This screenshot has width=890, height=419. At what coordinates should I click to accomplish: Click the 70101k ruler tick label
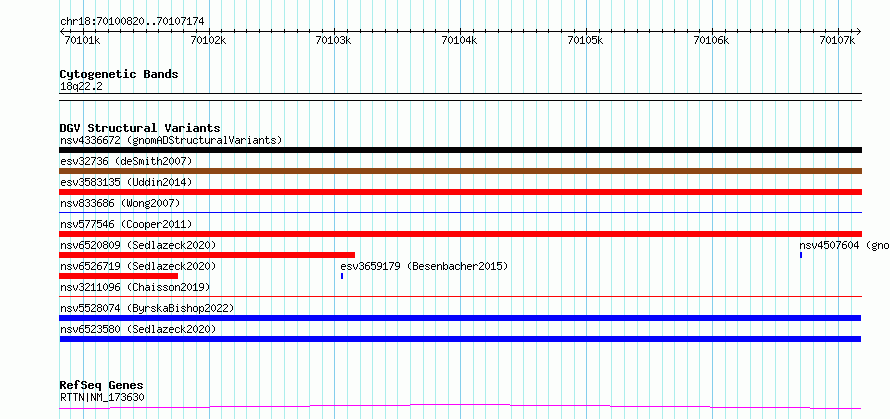83,40
